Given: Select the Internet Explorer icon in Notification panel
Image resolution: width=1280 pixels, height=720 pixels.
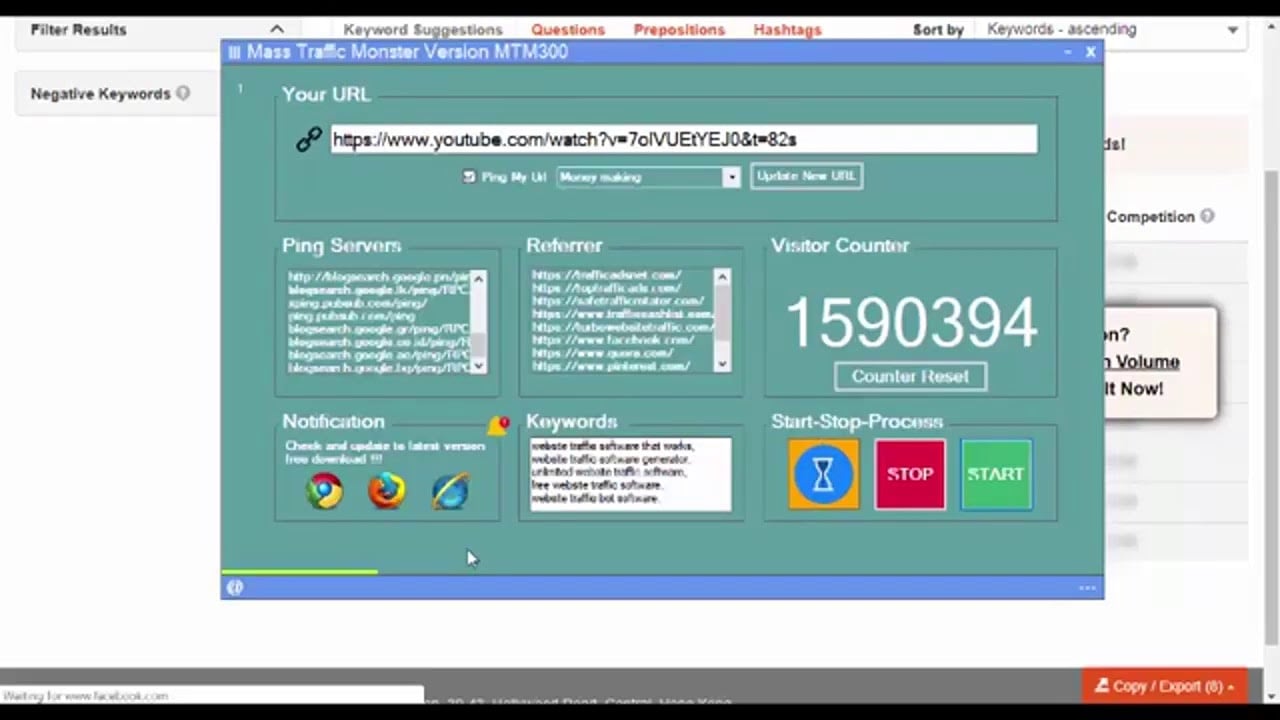Looking at the screenshot, I should pyautogui.click(x=449, y=490).
